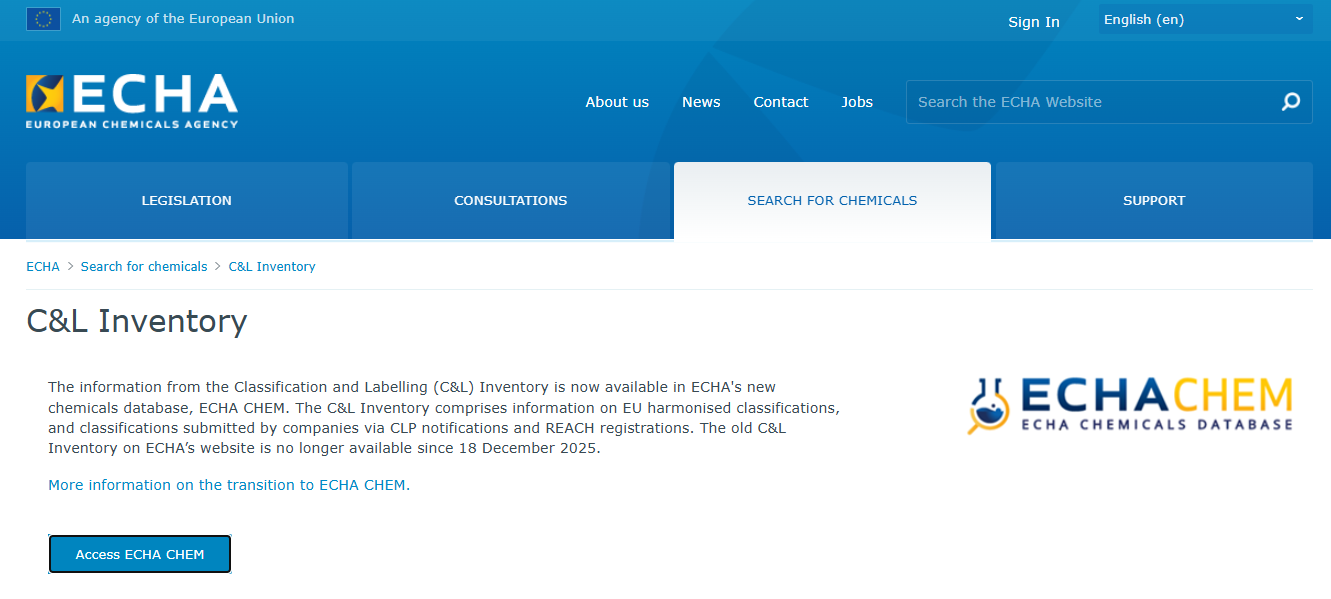
Task: Click the European Union flag icon
Action: 43,19
